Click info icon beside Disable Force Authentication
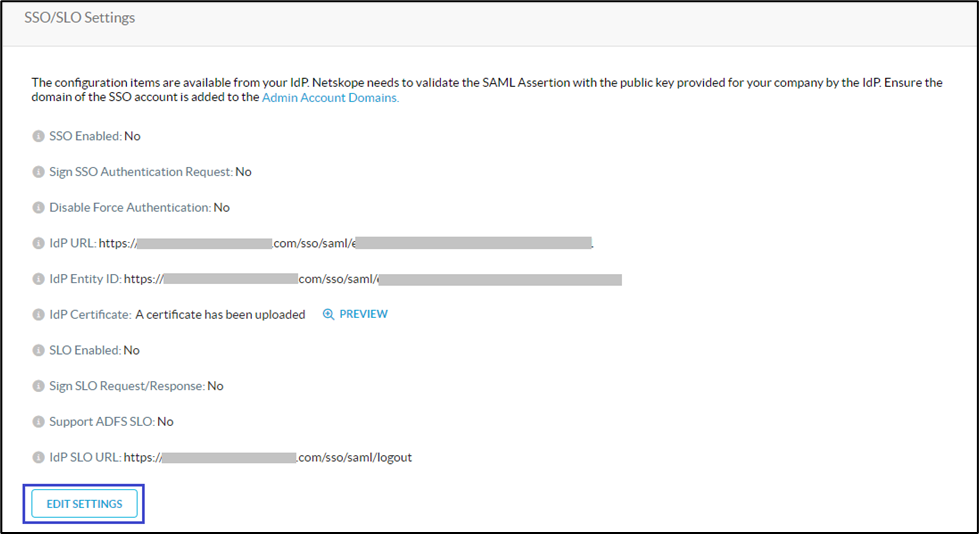 pos(38,208)
